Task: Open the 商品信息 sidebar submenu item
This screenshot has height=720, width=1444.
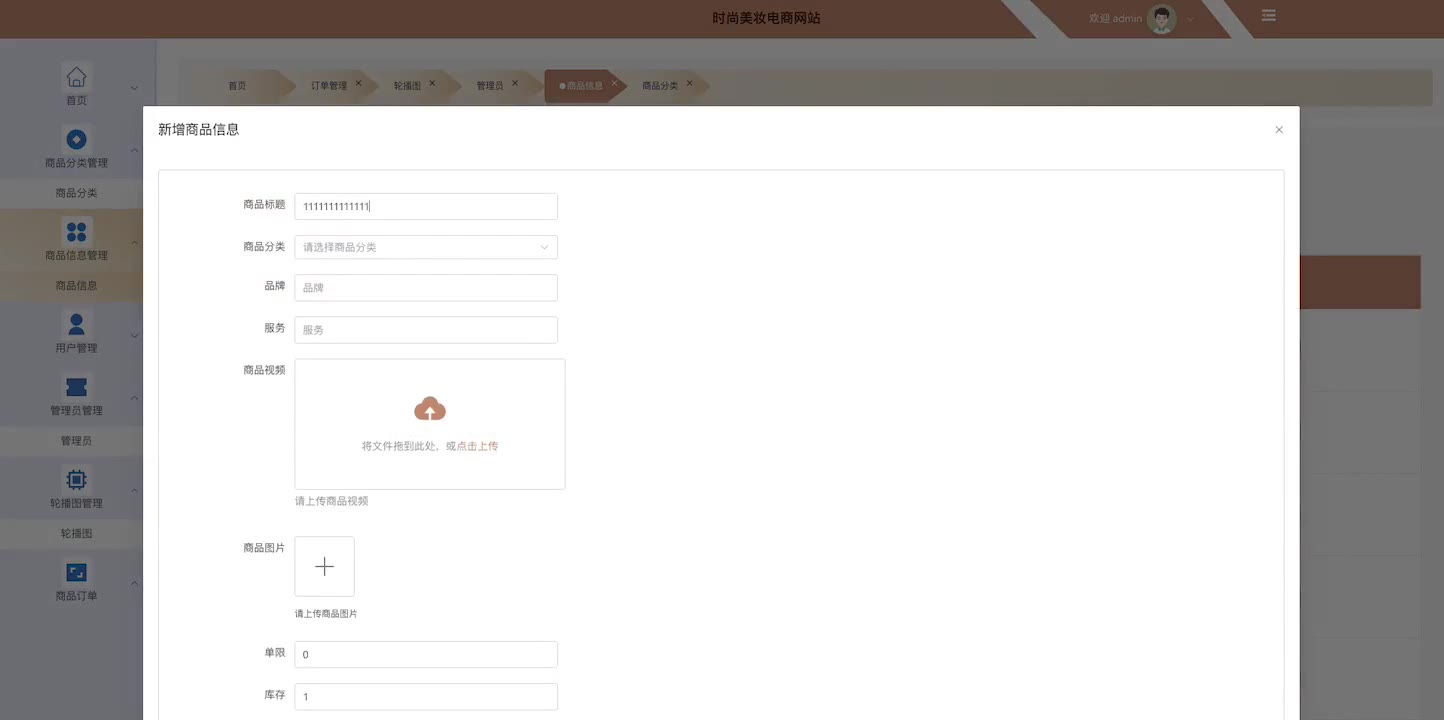Action: click(76, 285)
